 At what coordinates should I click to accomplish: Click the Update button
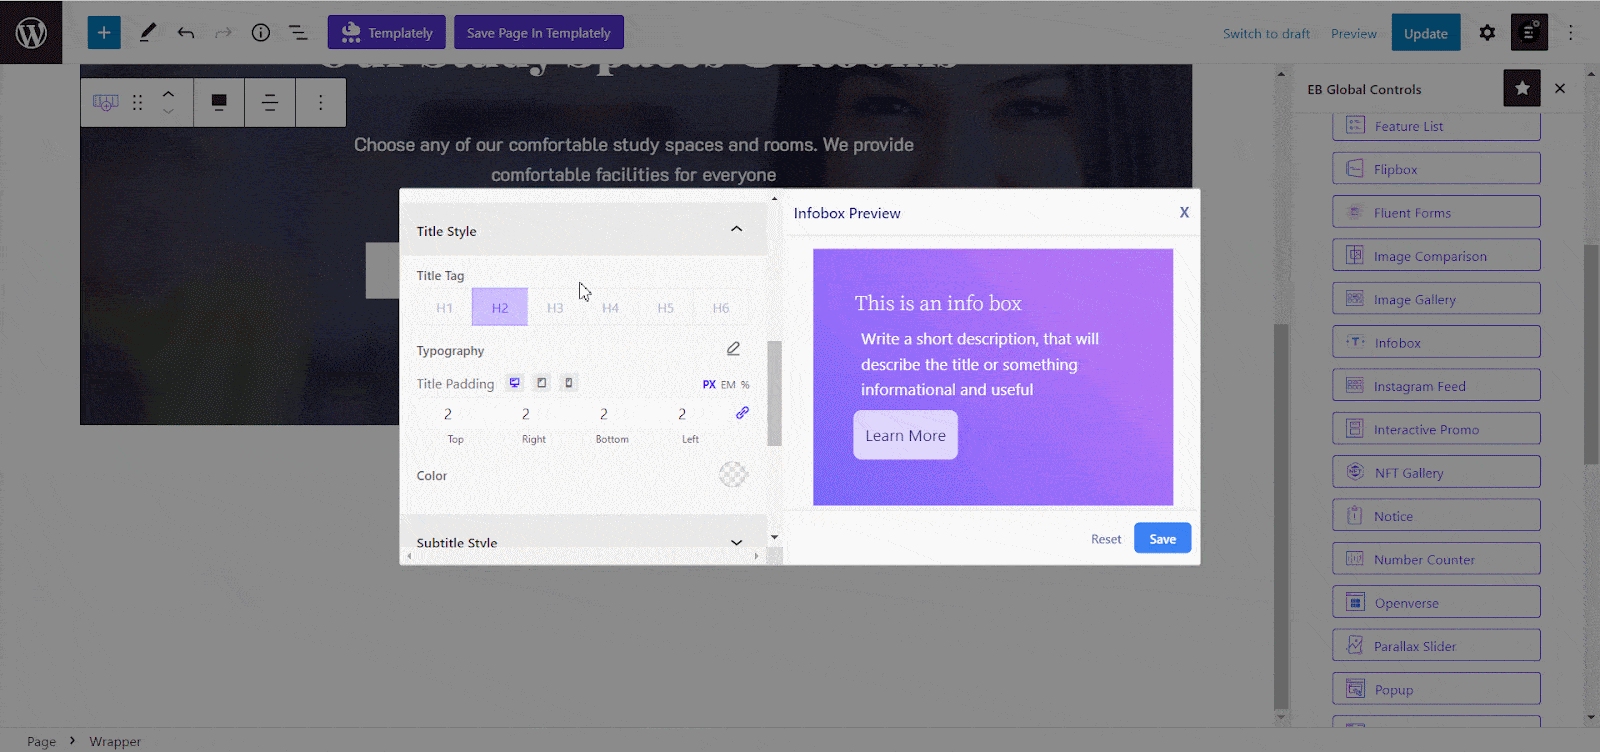coord(1425,33)
